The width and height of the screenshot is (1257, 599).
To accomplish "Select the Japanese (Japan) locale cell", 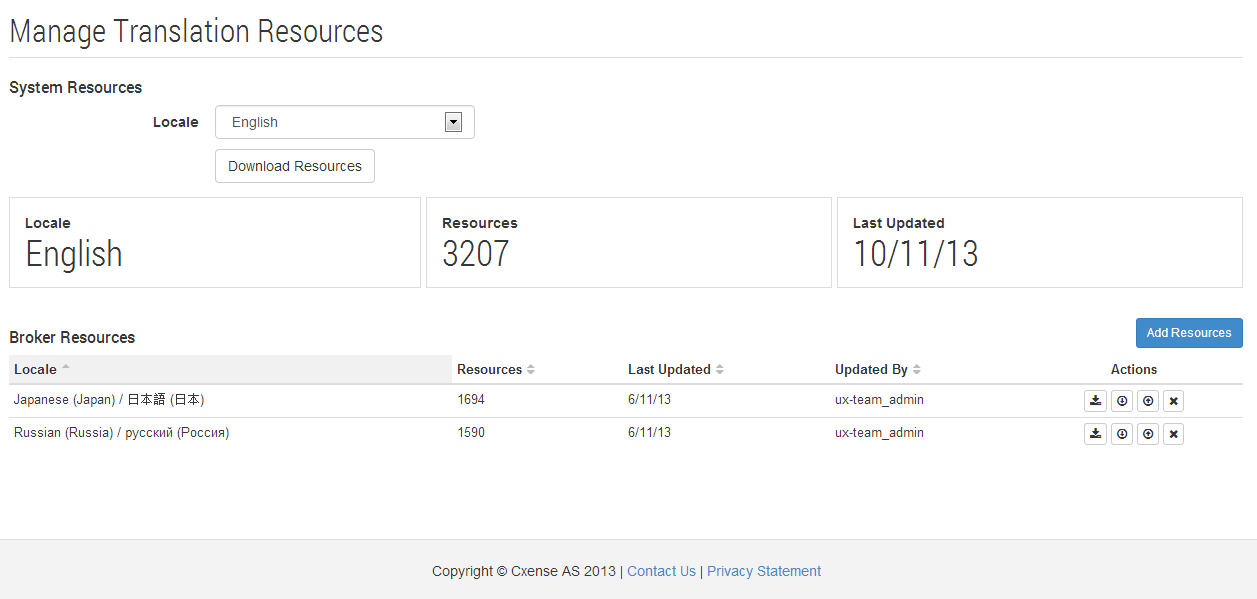I will click(230, 400).
